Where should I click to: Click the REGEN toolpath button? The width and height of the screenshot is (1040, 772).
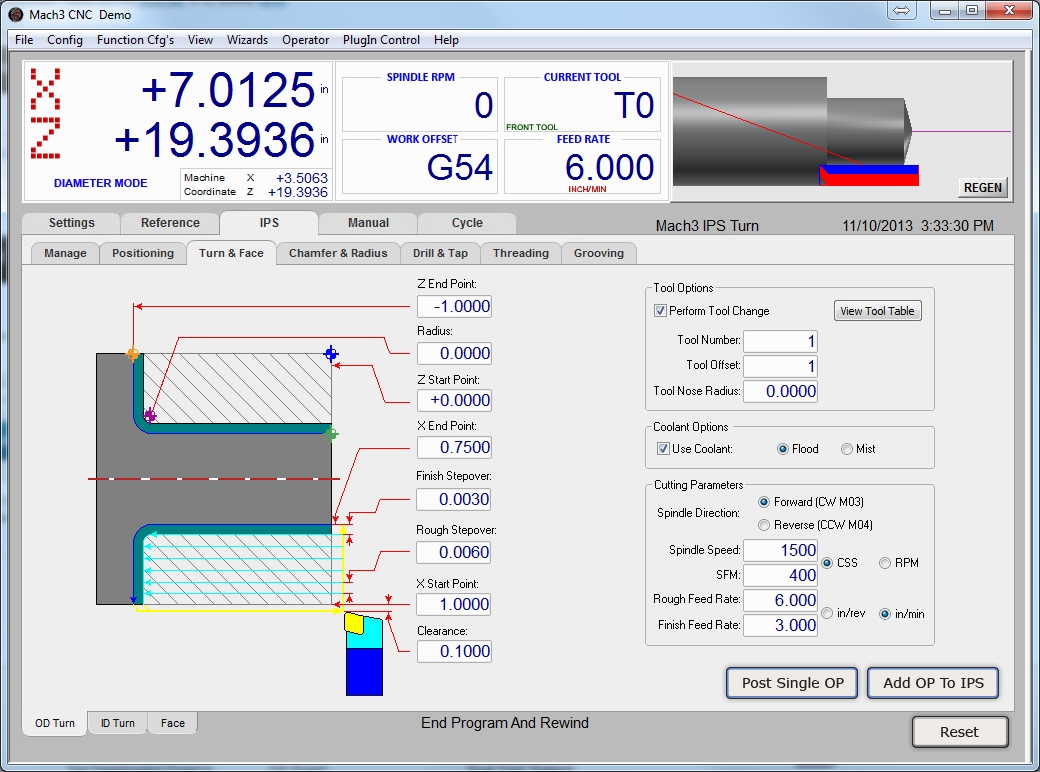pyautogui.click(x=982, y=188)
